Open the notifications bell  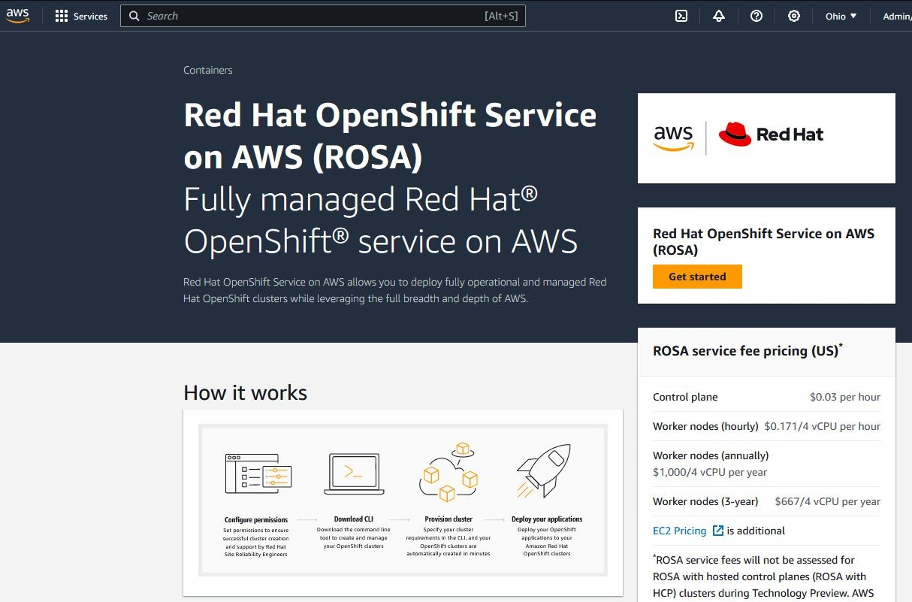[x=719, y=16]
